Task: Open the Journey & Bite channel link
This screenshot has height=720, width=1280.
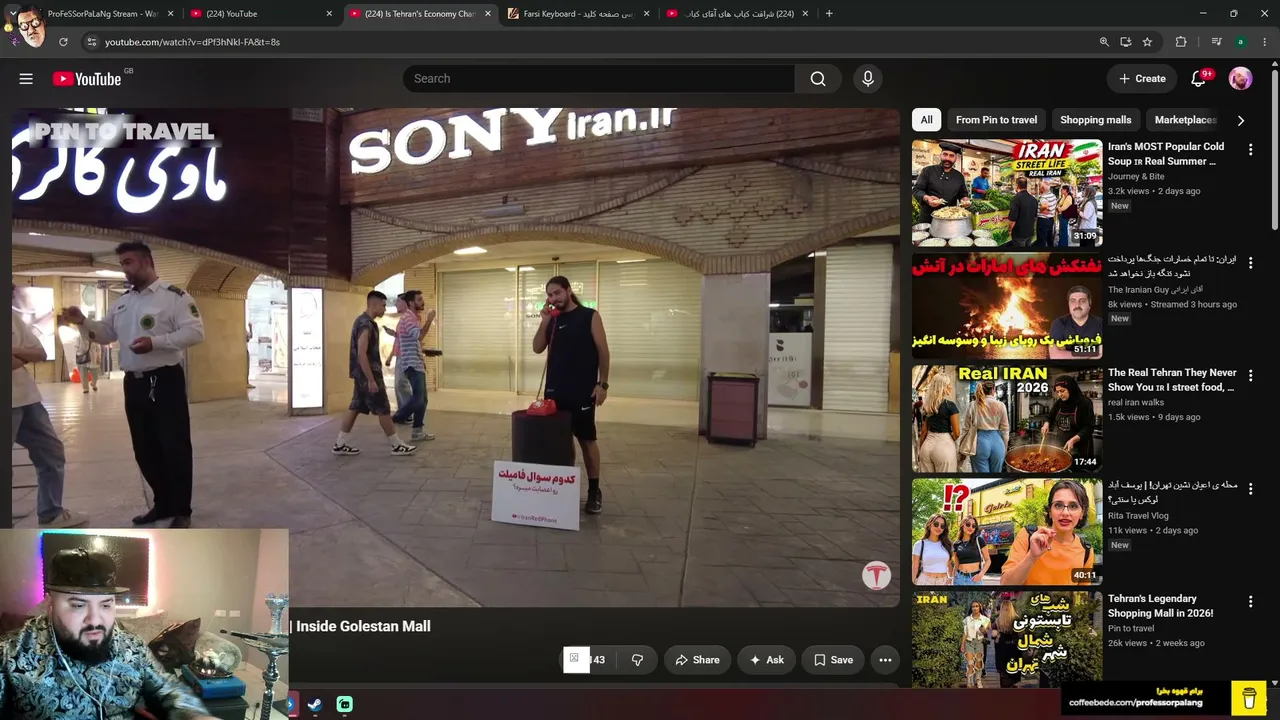Action: [1136, 177]
